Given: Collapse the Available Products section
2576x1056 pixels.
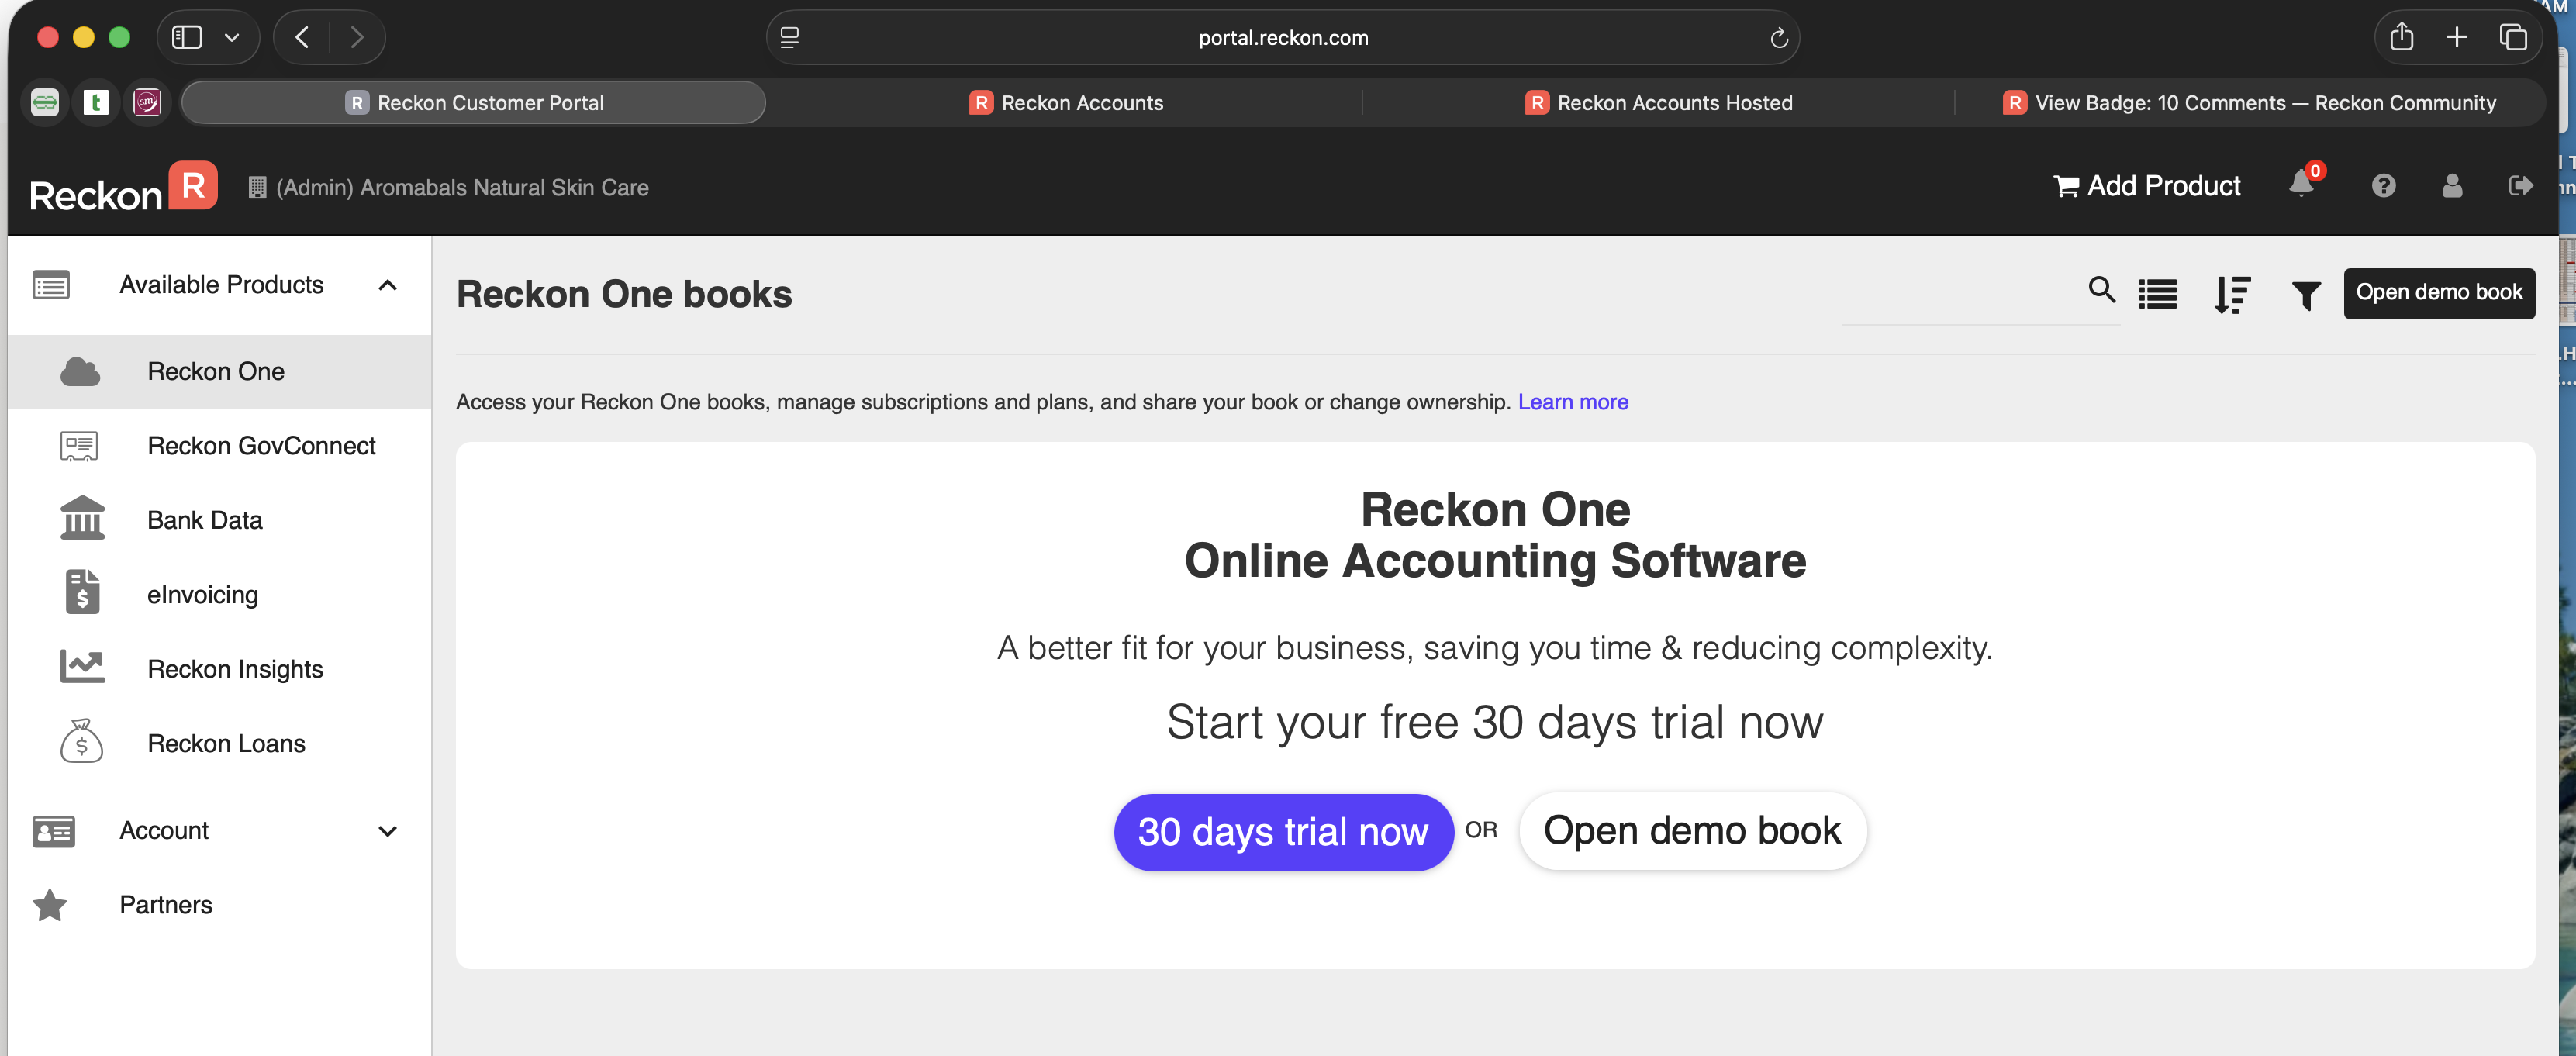Looking at the screenshot, I should pos(388,286).
